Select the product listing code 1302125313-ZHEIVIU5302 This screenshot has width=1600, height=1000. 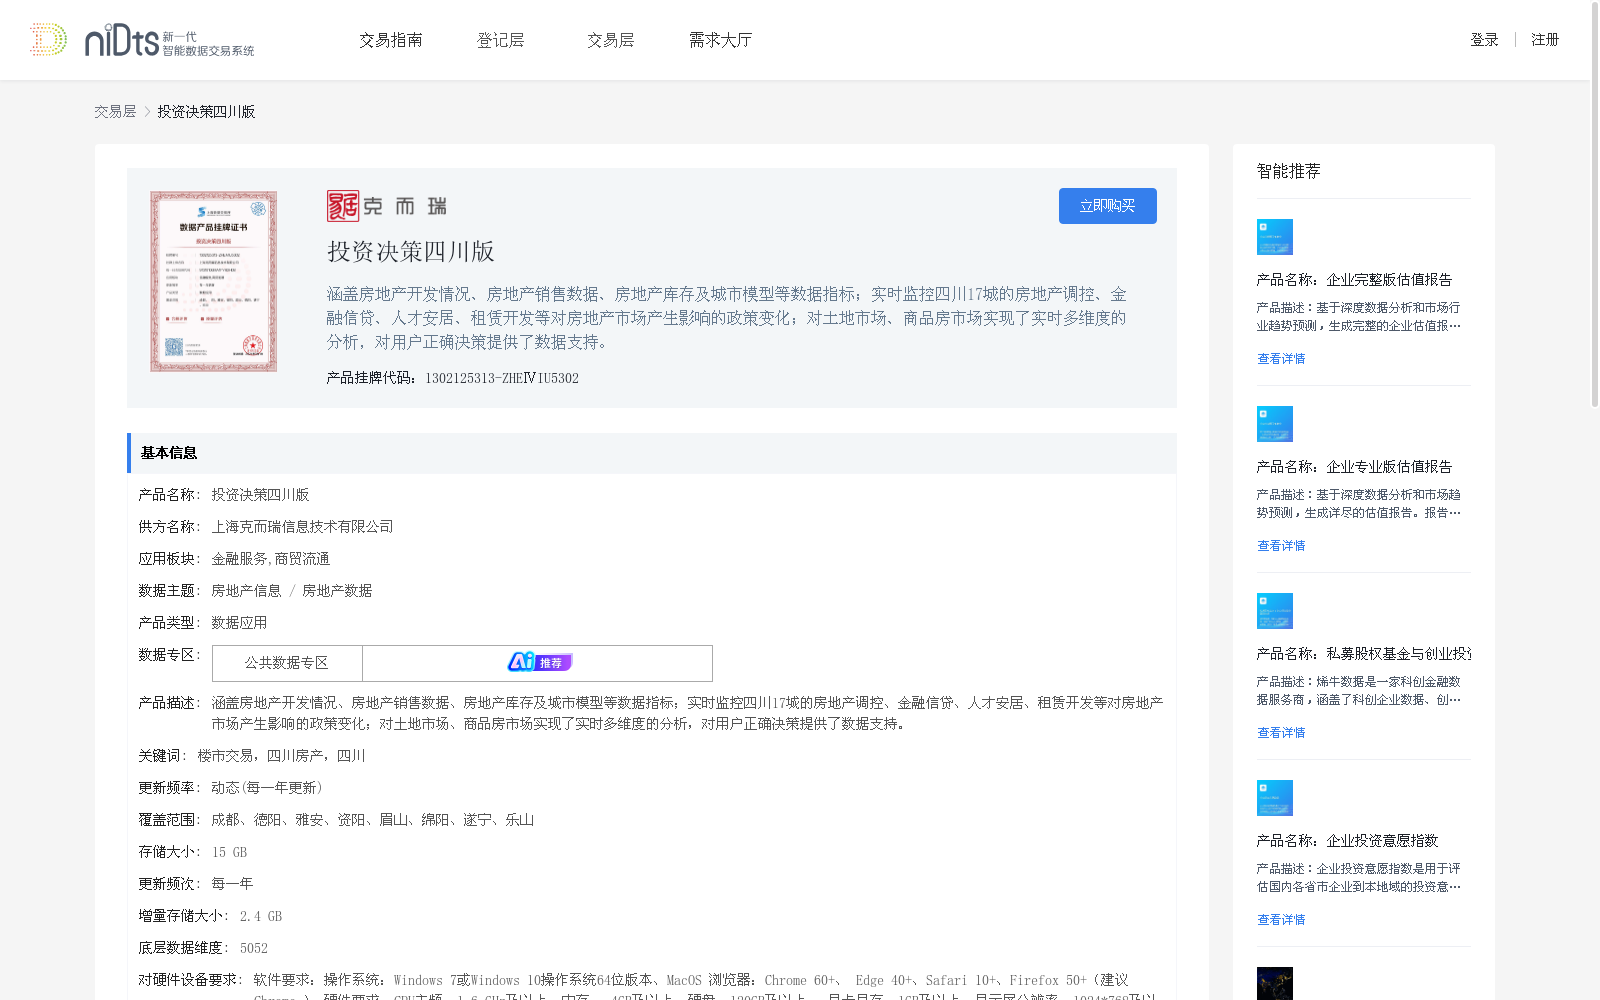pyautogui.click(x=502, y=378)
